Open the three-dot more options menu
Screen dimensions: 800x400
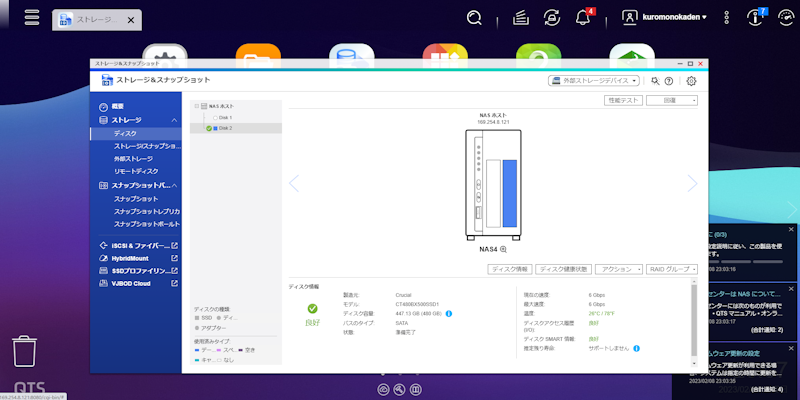pyautogui.click(x=727, y=18)
